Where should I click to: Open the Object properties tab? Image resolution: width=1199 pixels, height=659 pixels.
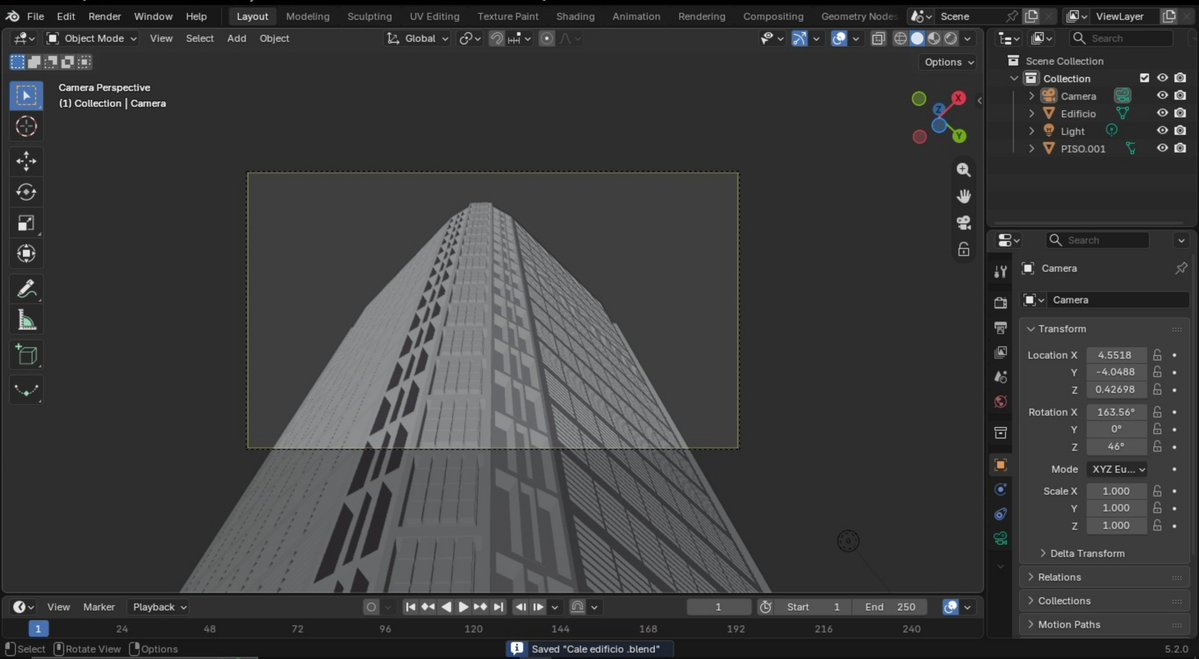click(1000, 465)
